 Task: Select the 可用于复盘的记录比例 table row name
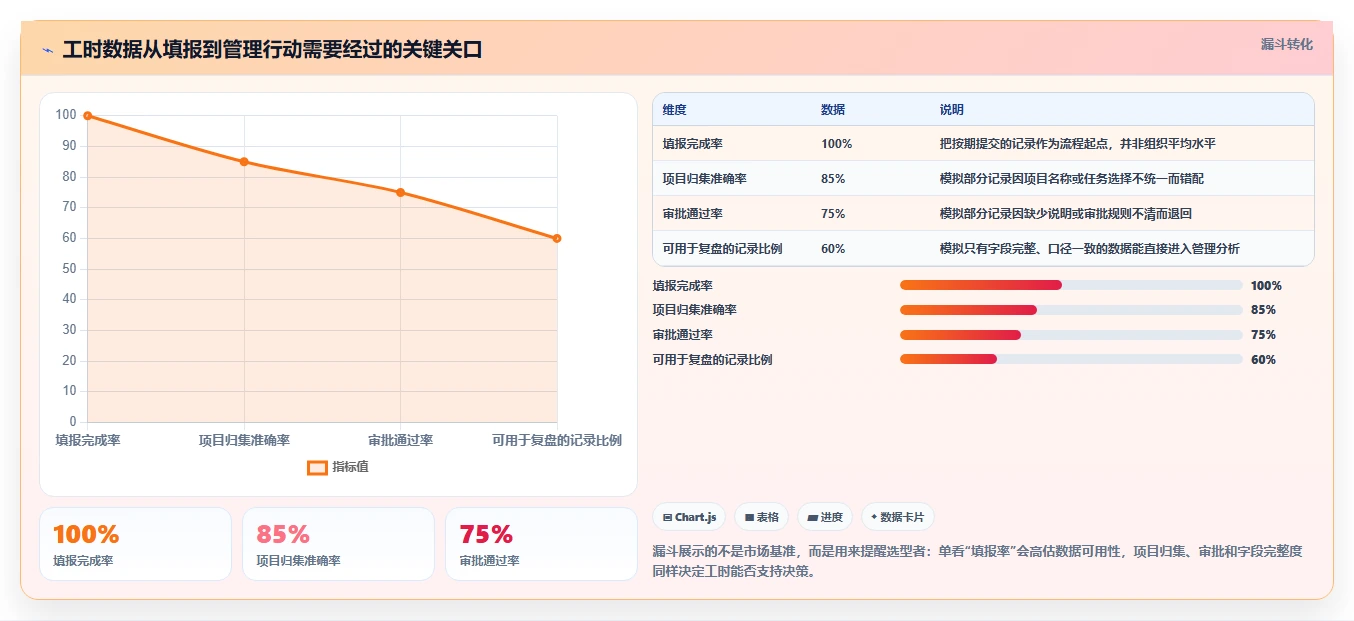(723, 249)
